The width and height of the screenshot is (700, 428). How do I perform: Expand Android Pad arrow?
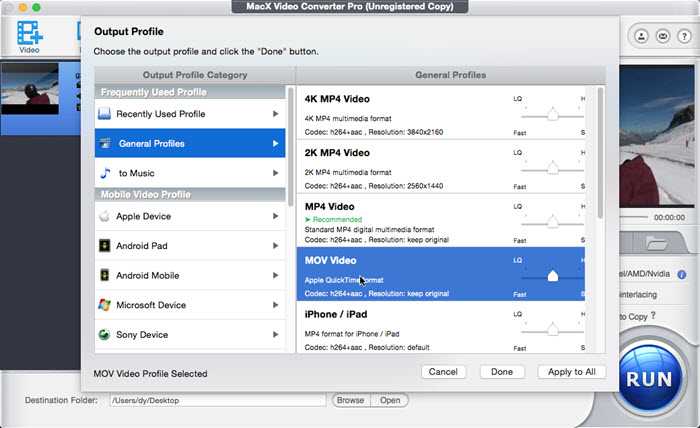(275, 245)
